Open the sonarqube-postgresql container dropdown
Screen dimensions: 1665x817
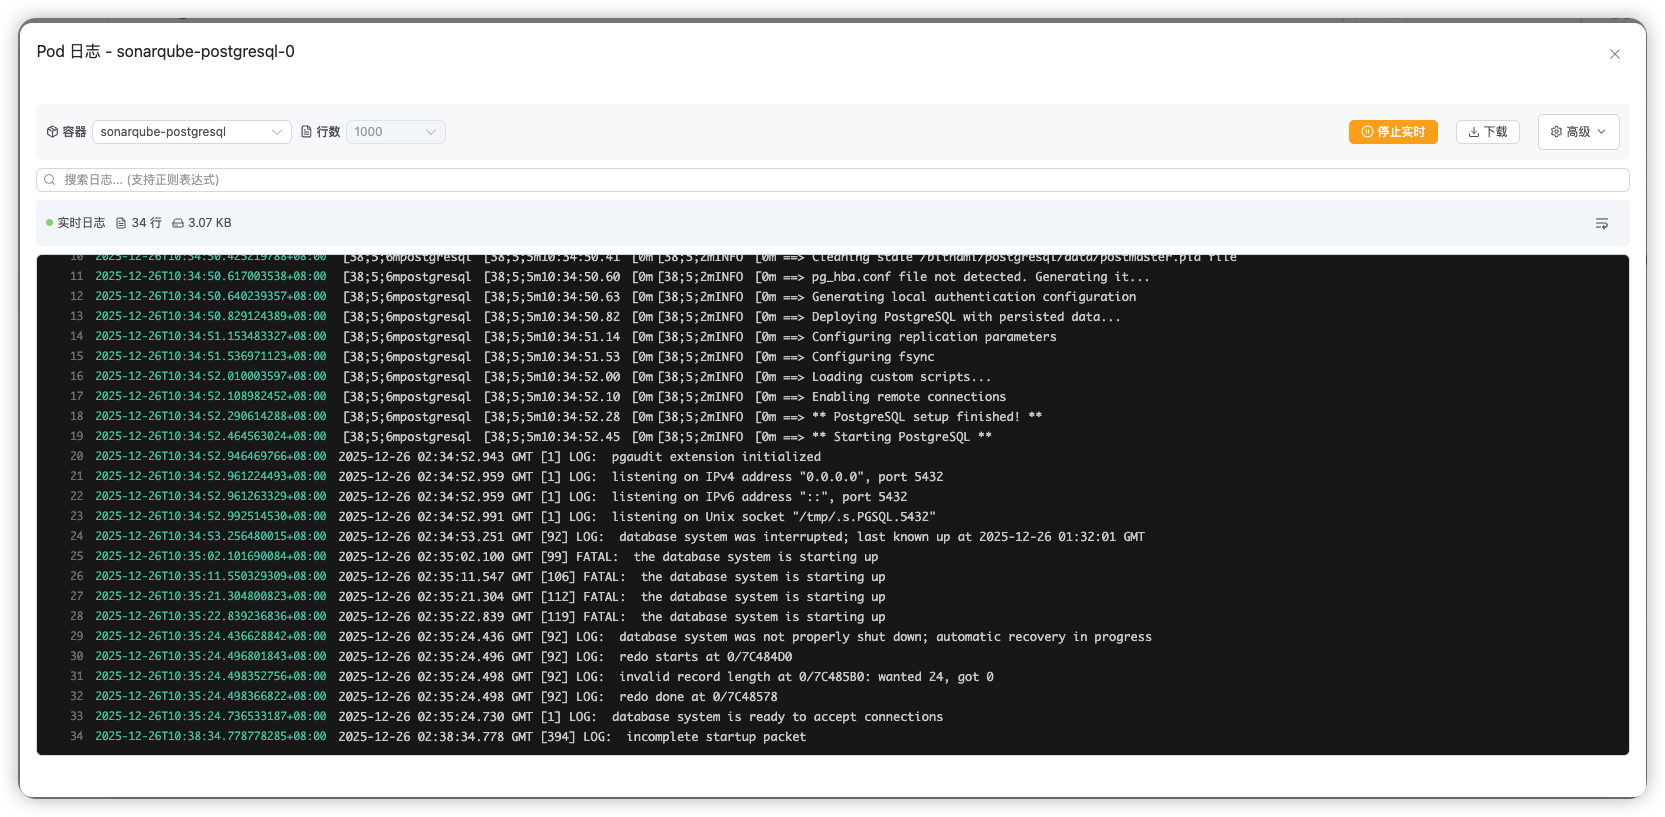pos(191,132)
